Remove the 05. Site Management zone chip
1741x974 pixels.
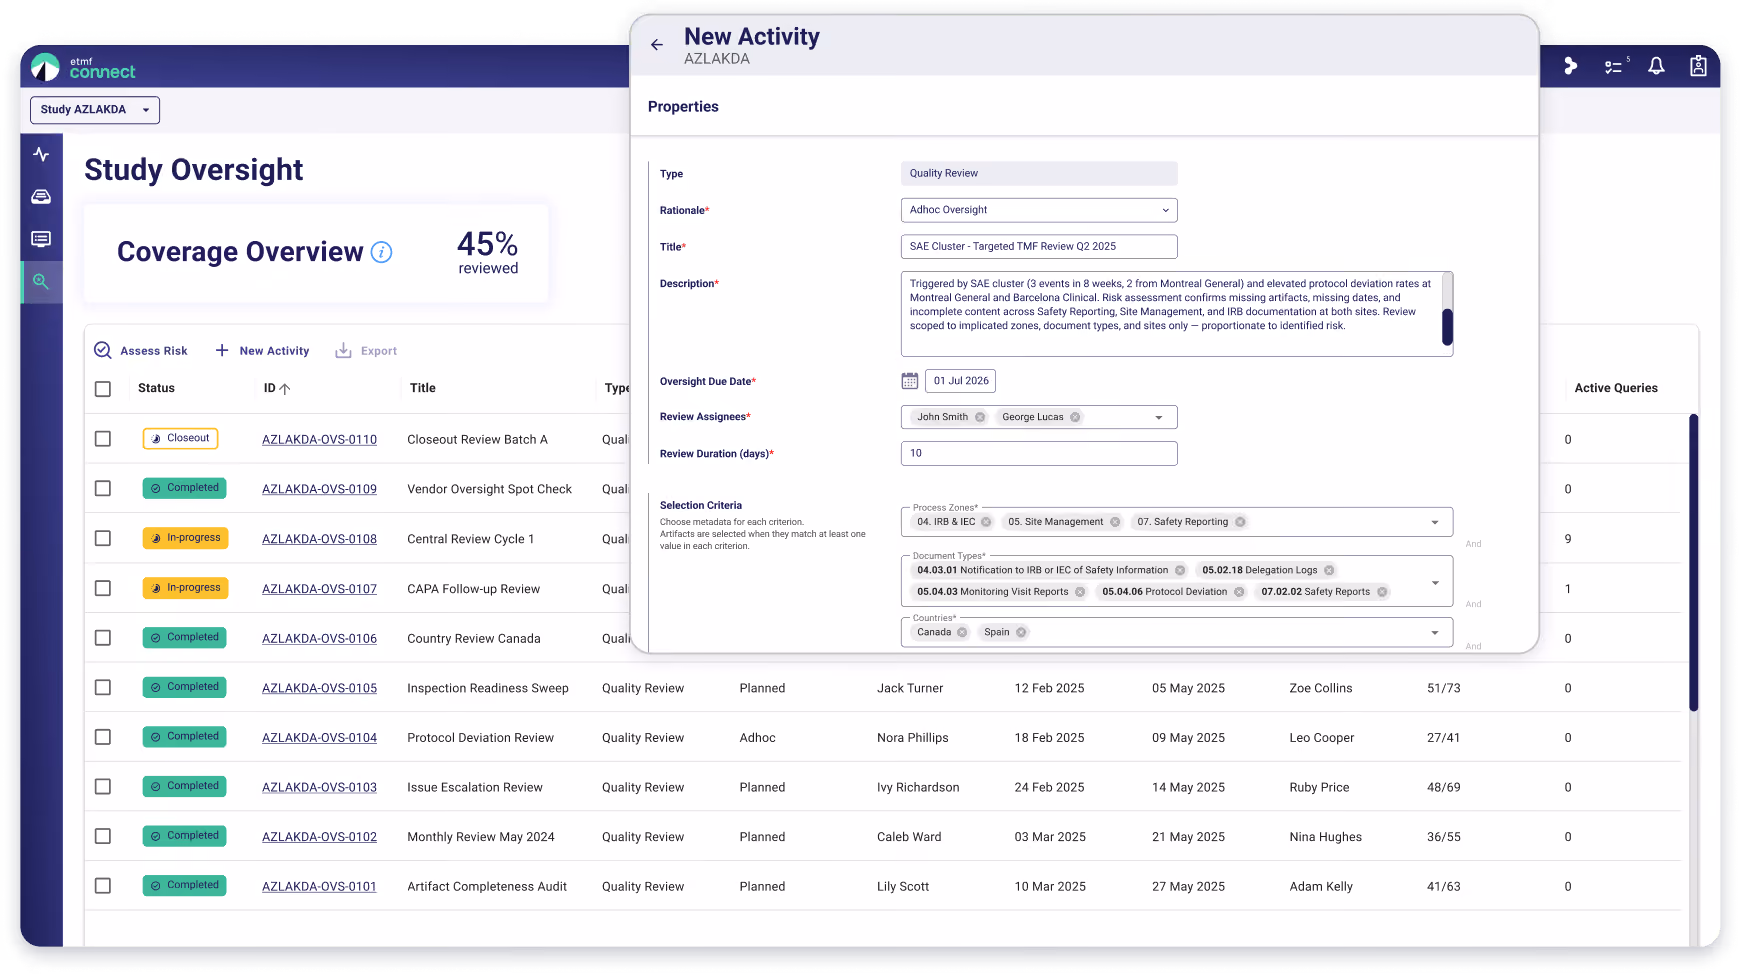(1115, 522)
